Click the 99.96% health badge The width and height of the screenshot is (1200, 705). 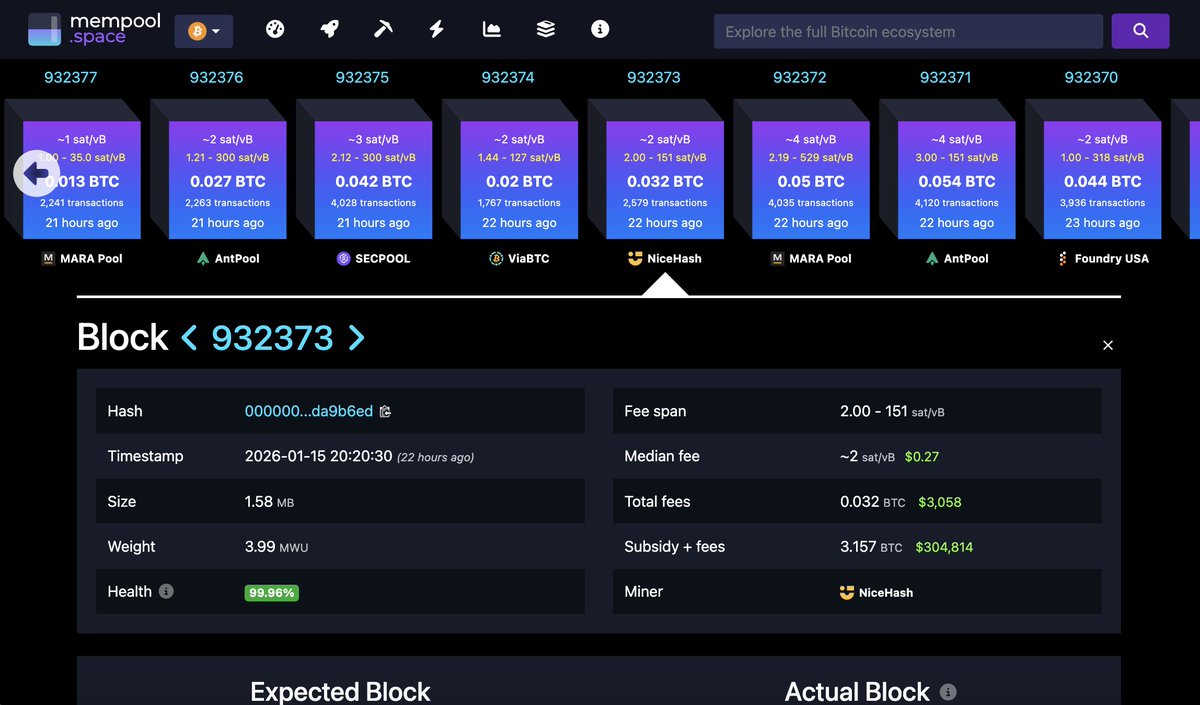click(271, 592)
